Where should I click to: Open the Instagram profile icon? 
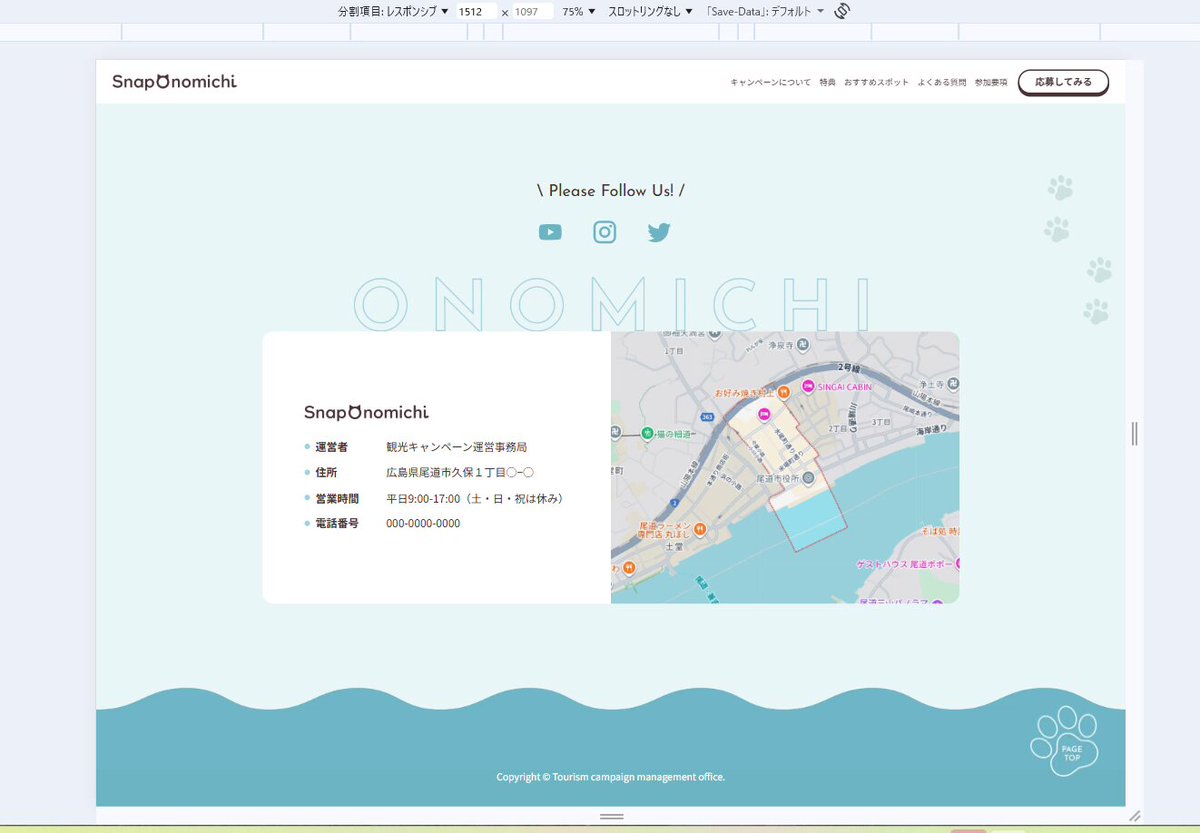pos(604,231)
